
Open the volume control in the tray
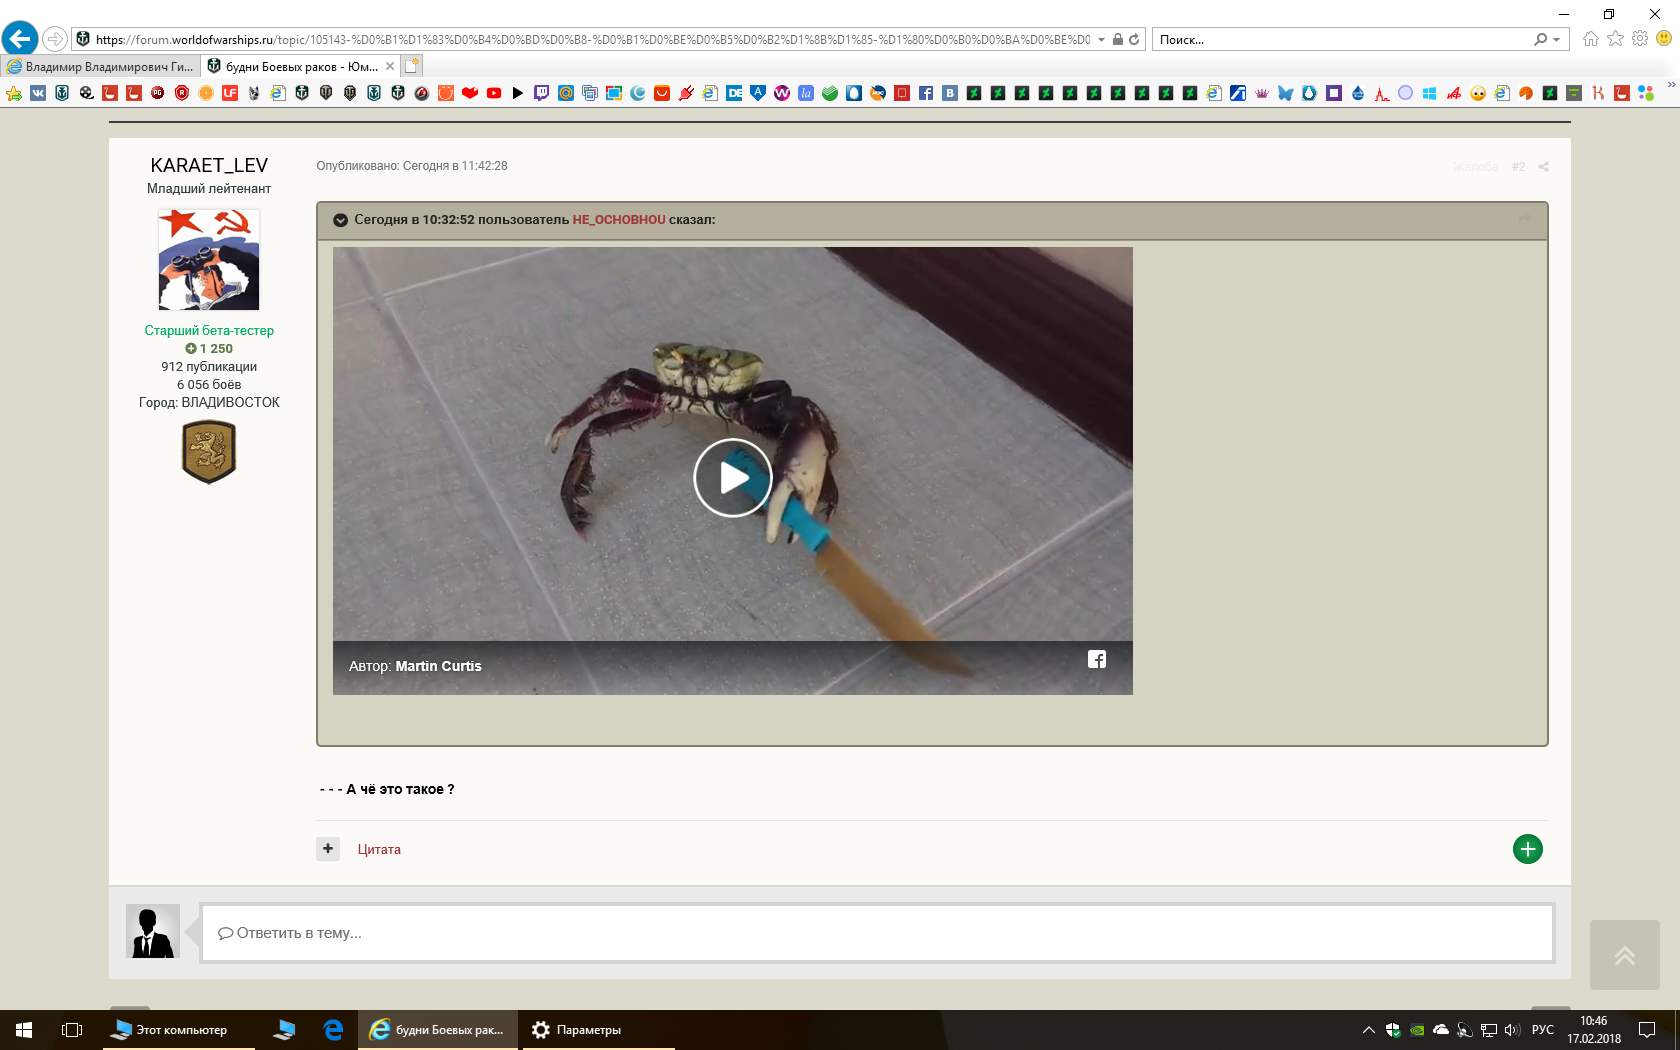click(1512, 1030)
